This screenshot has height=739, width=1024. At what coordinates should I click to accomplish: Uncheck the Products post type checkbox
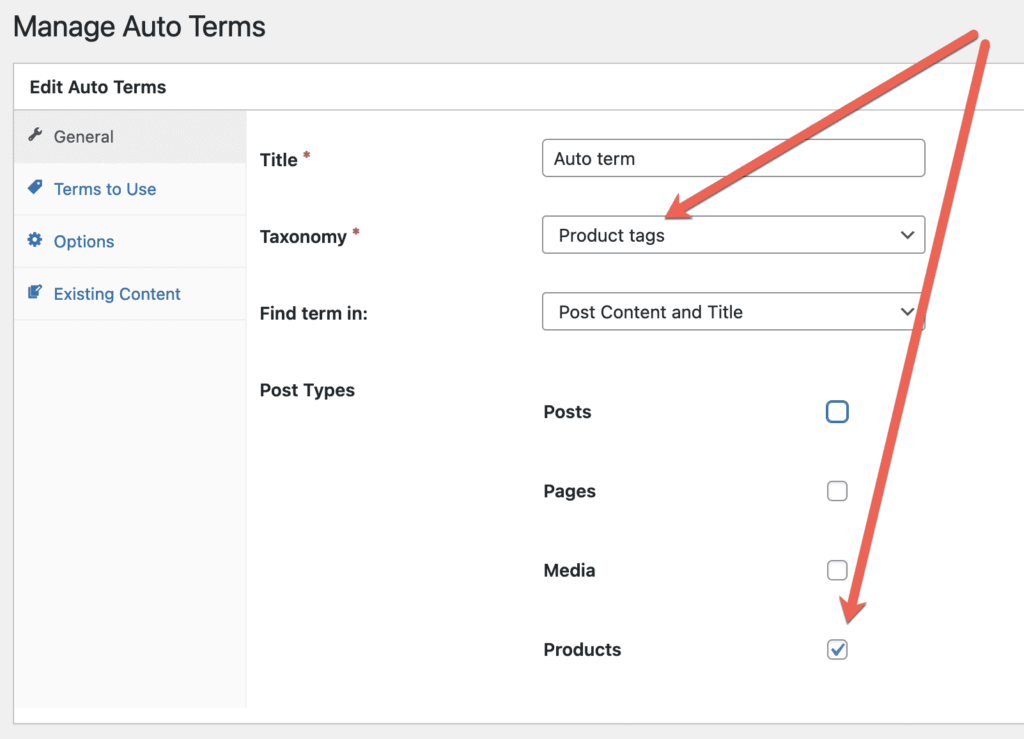pyautogui.click(x=837, y=650)
